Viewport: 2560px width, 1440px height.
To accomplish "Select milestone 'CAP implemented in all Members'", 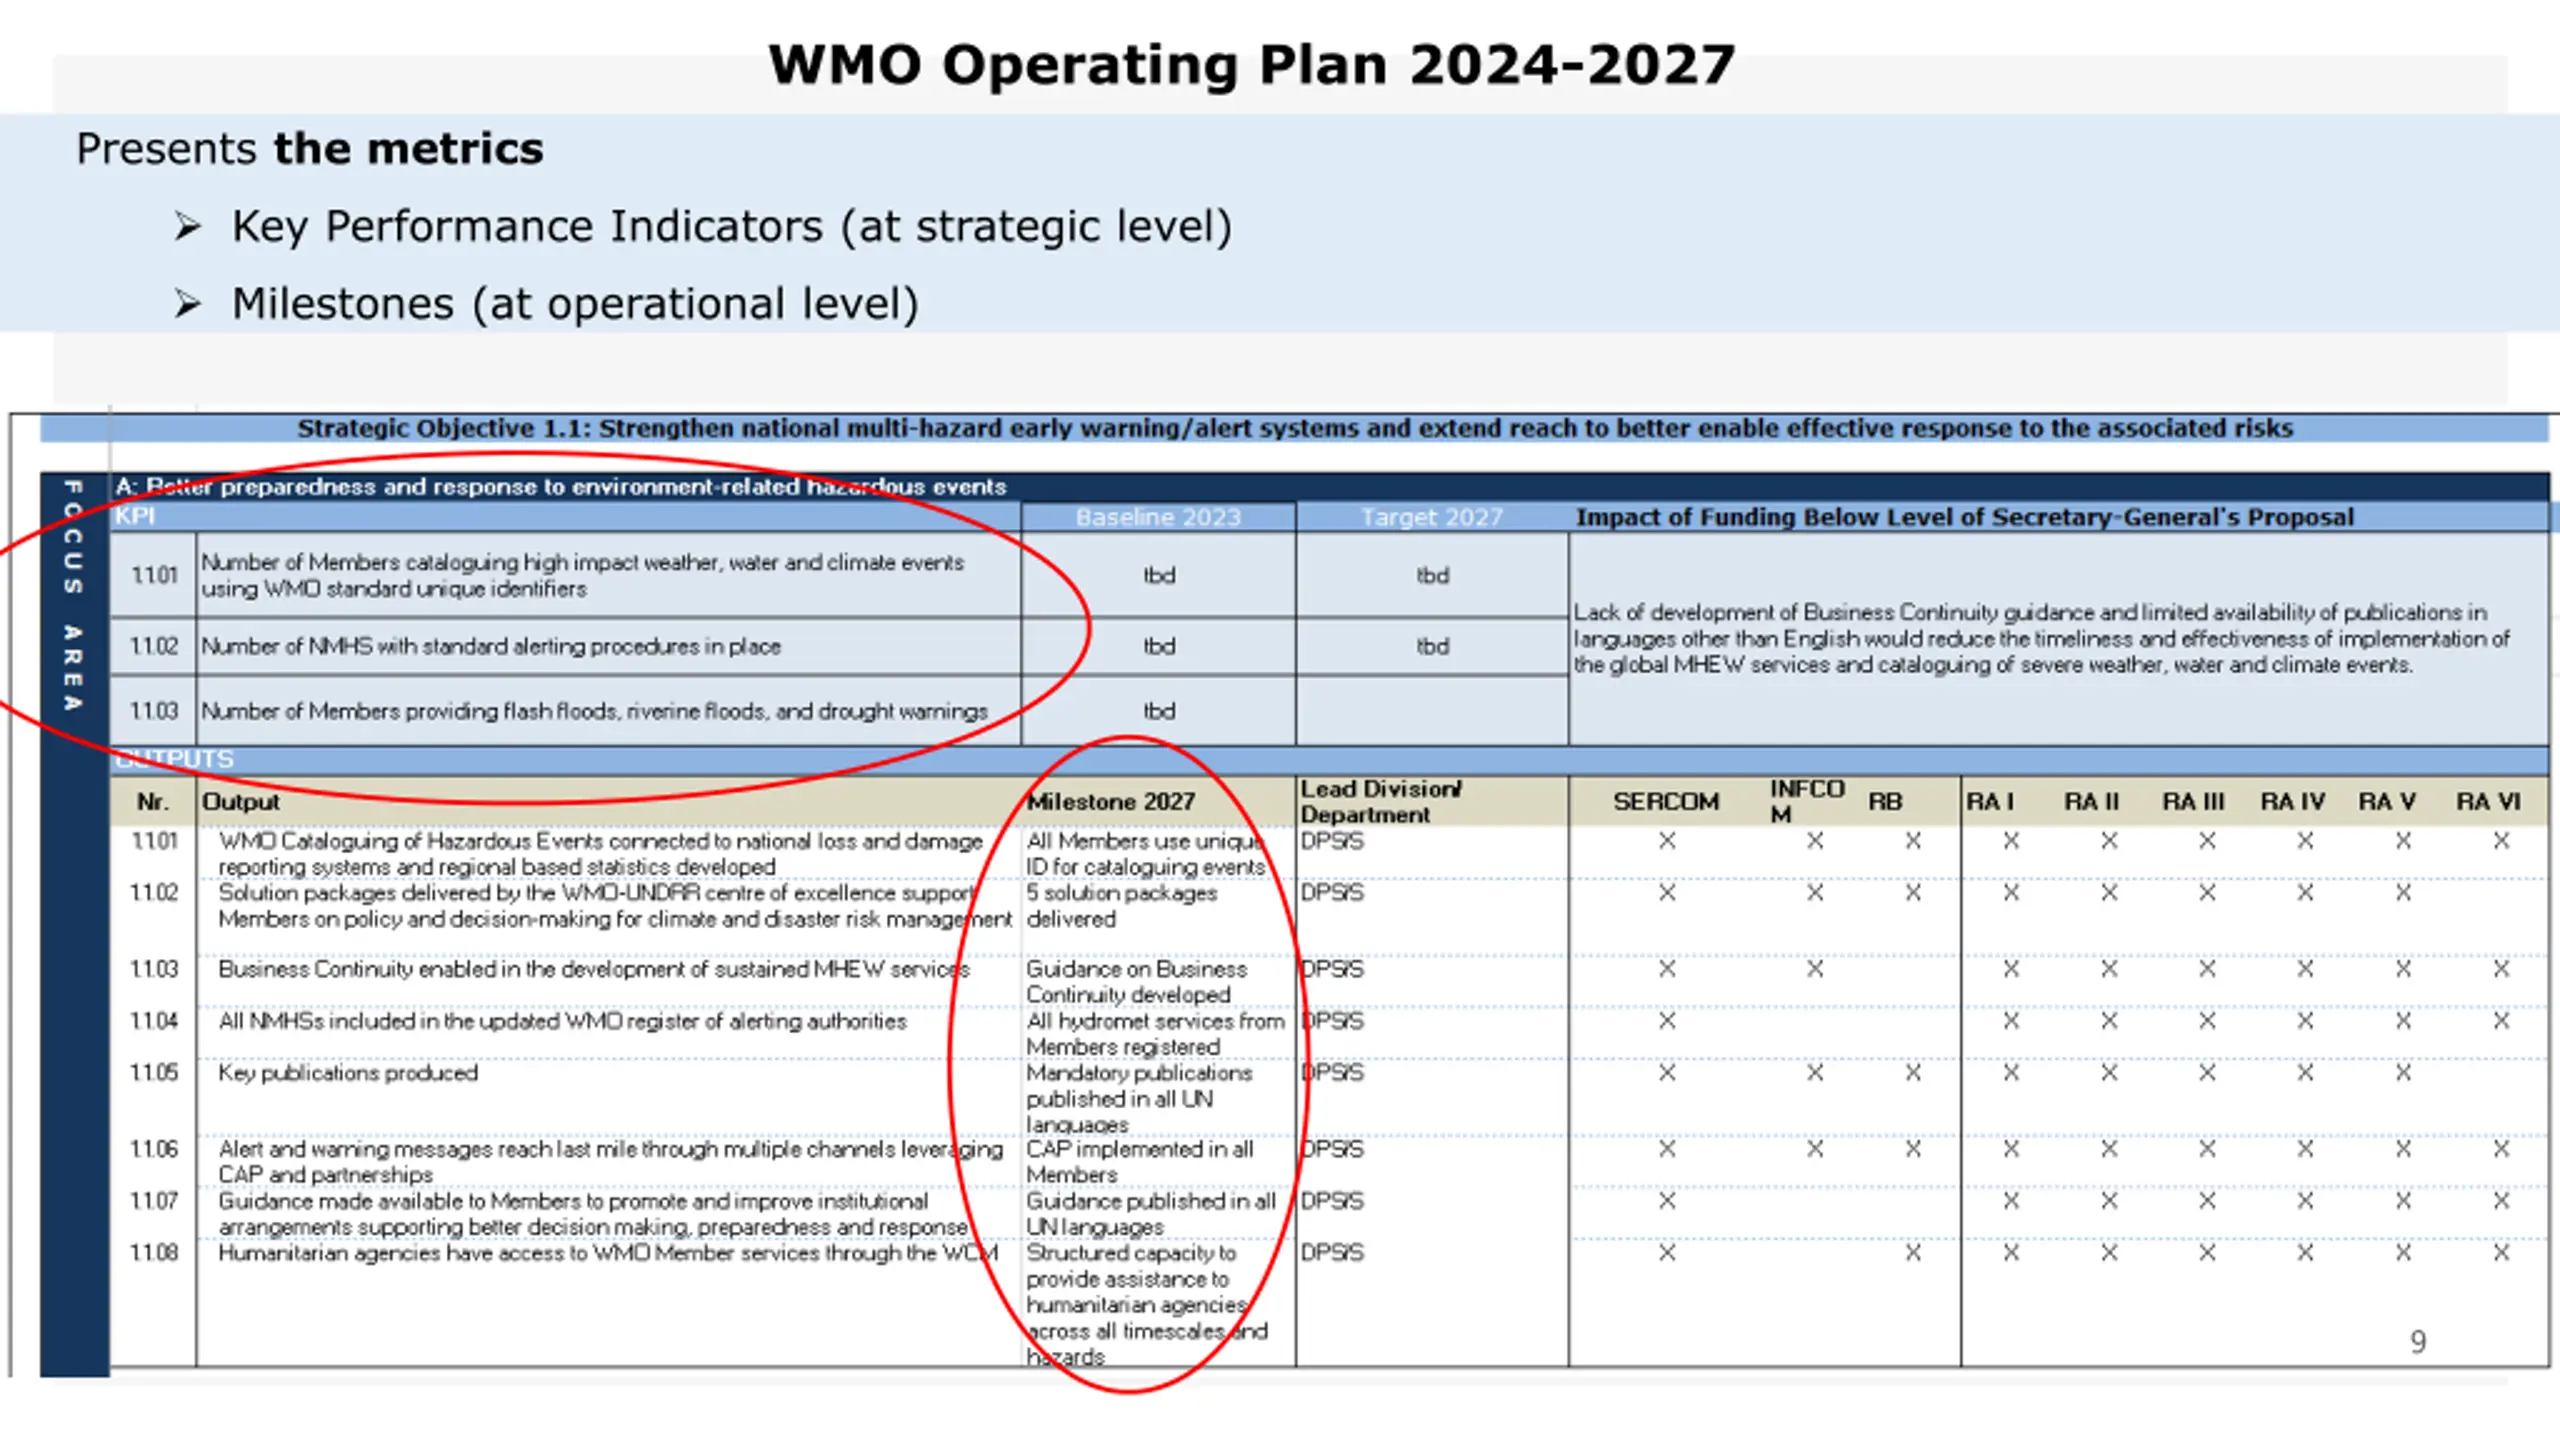I will (x=1139, y=1162).
